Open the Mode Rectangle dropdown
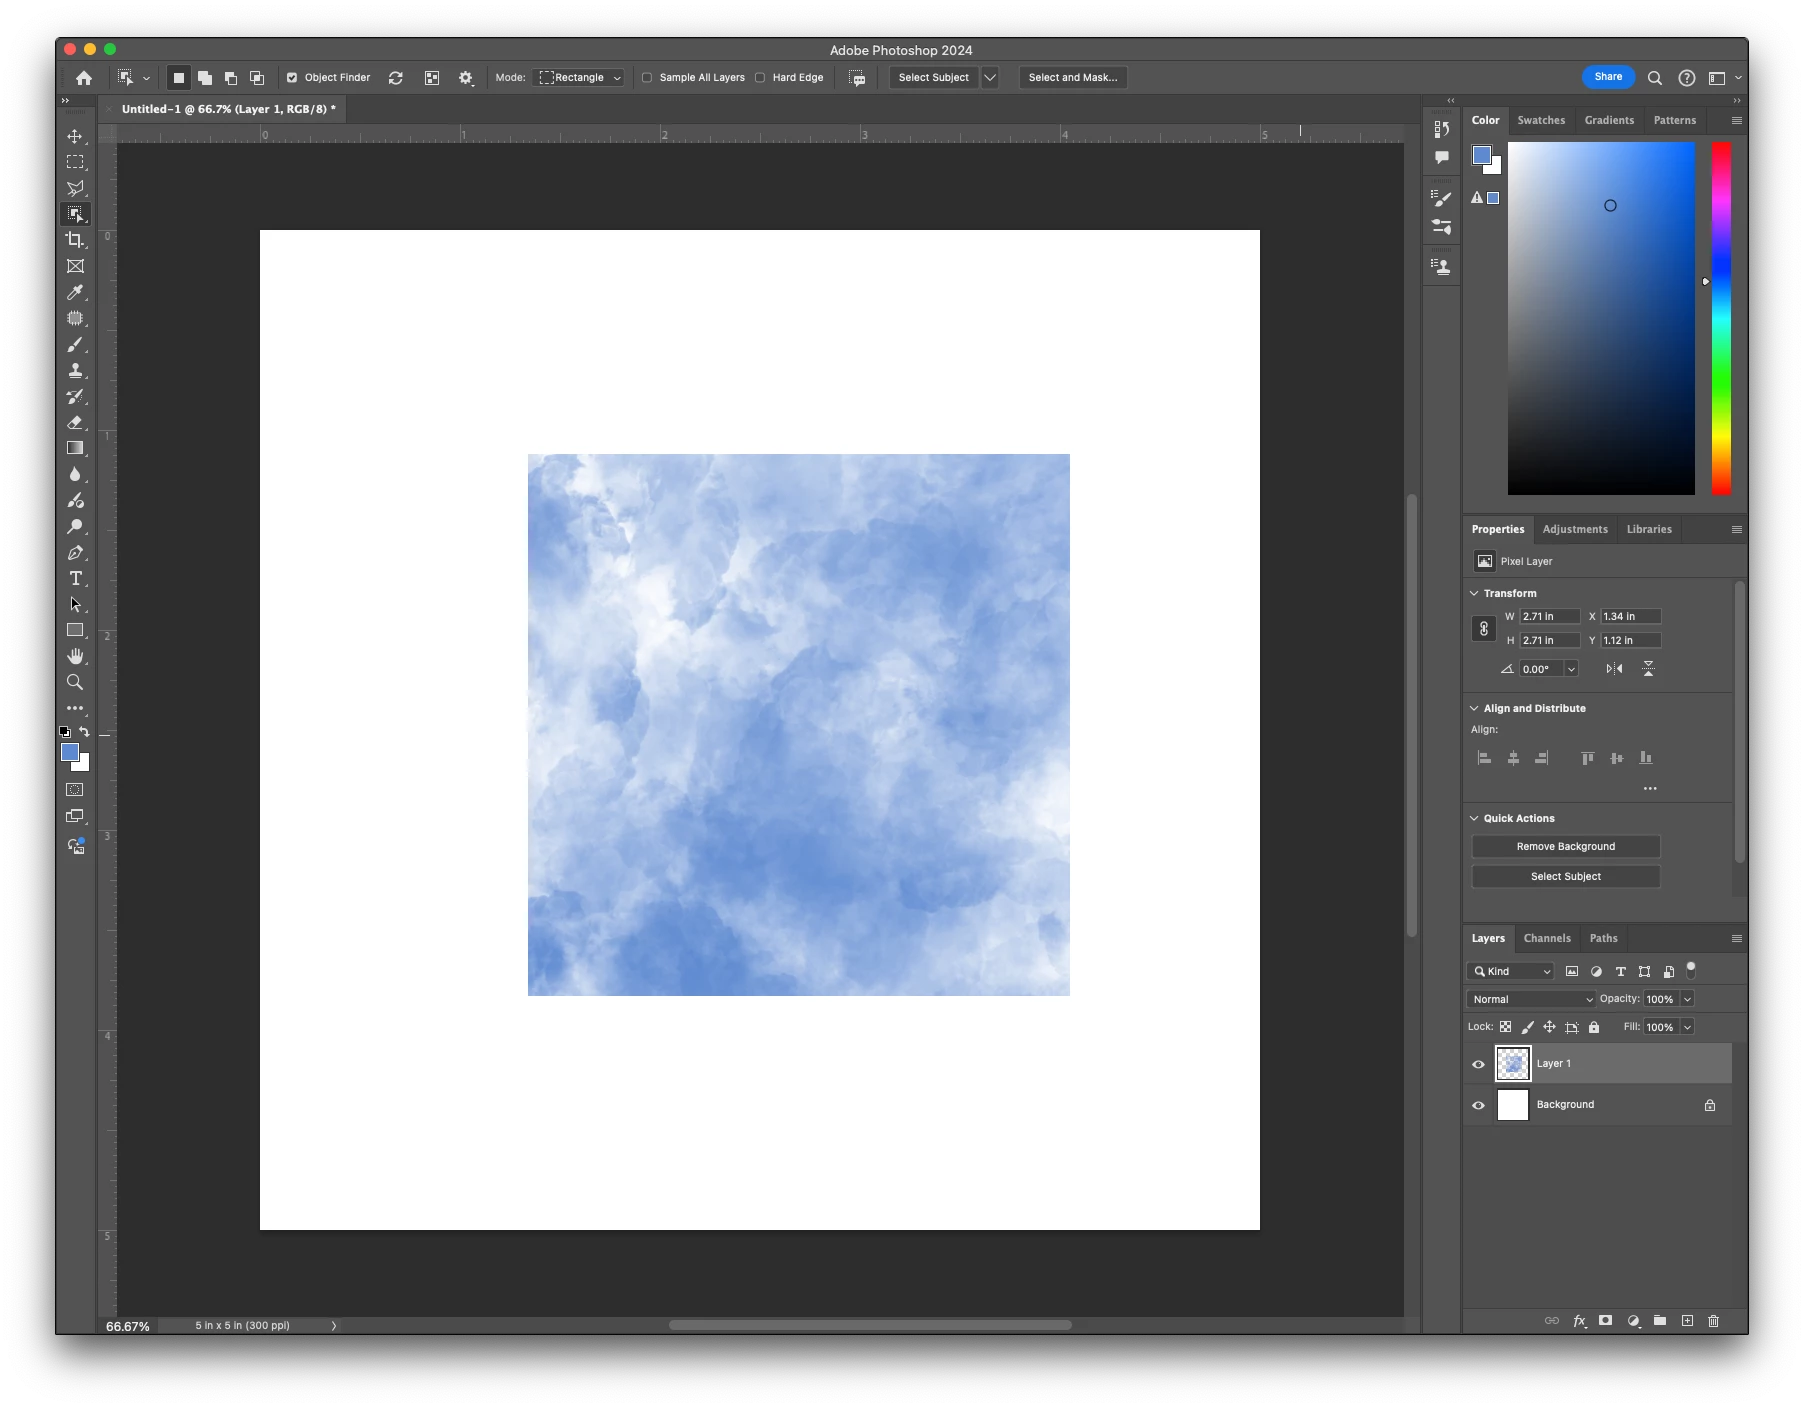Viewport: 1804px width, 1408px height. pyautogui.click(x=580, y=77)
